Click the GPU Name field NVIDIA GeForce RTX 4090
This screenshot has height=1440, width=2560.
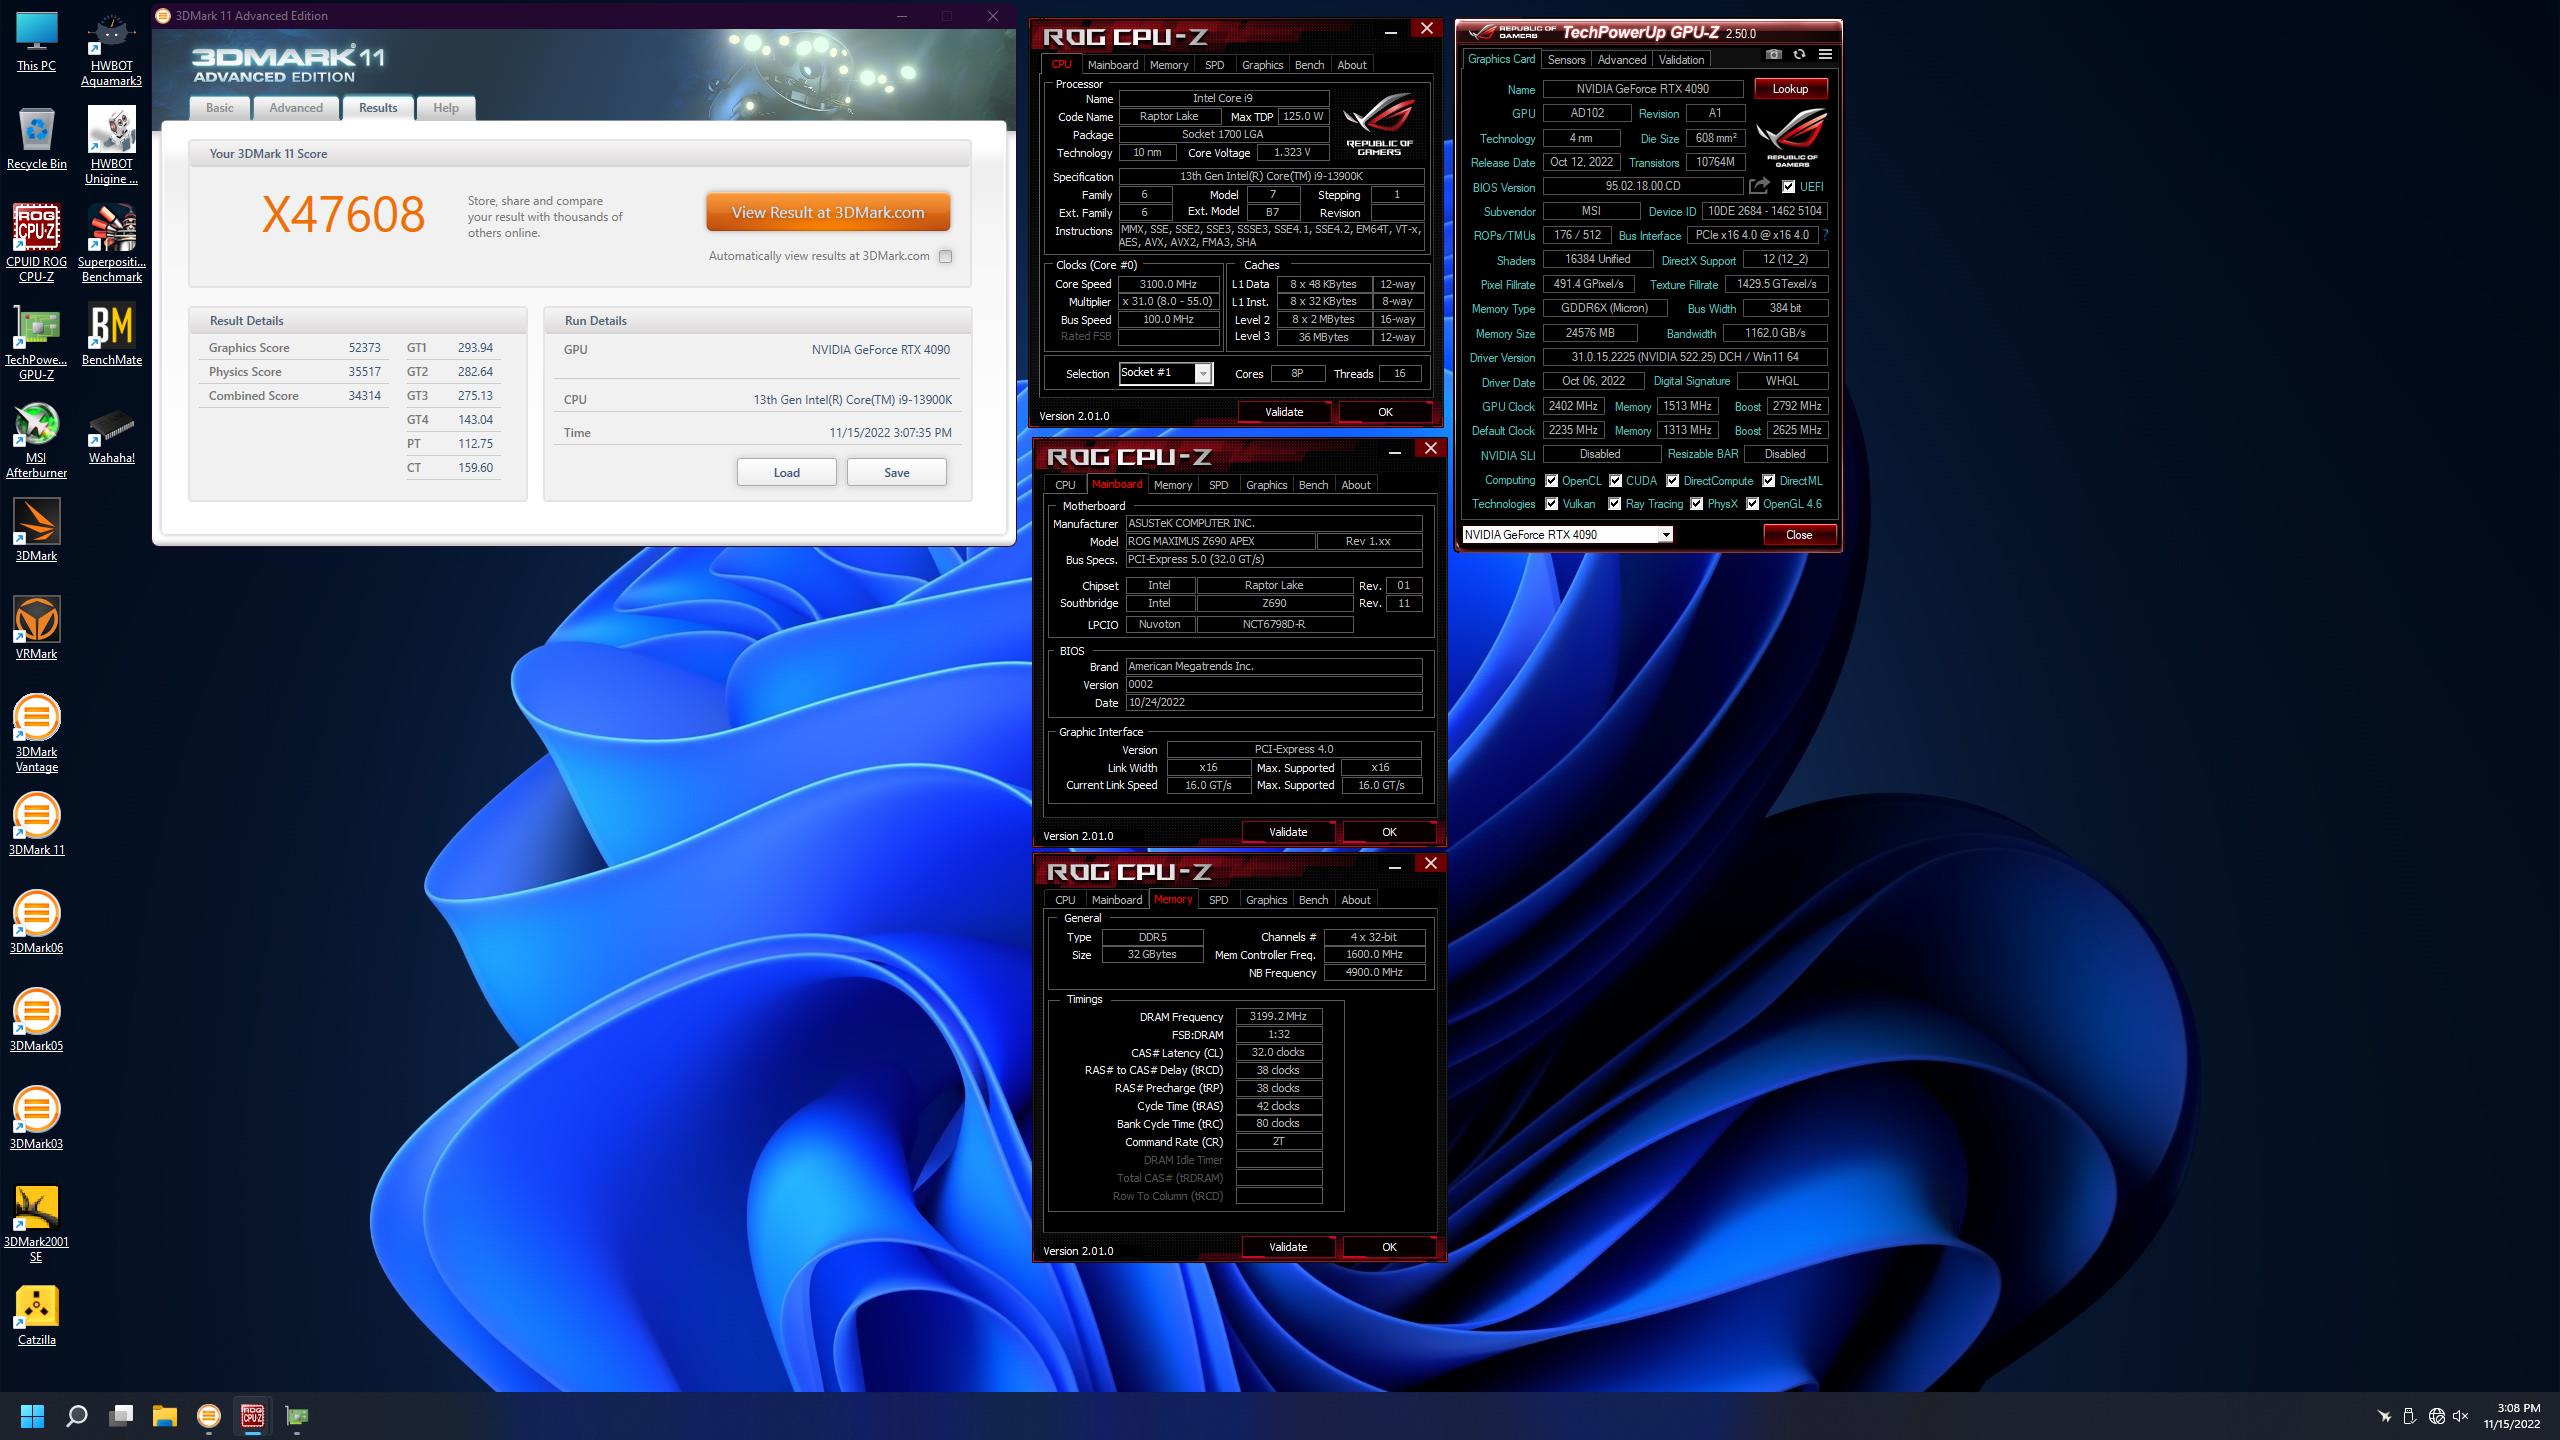tap(1643, 89)
